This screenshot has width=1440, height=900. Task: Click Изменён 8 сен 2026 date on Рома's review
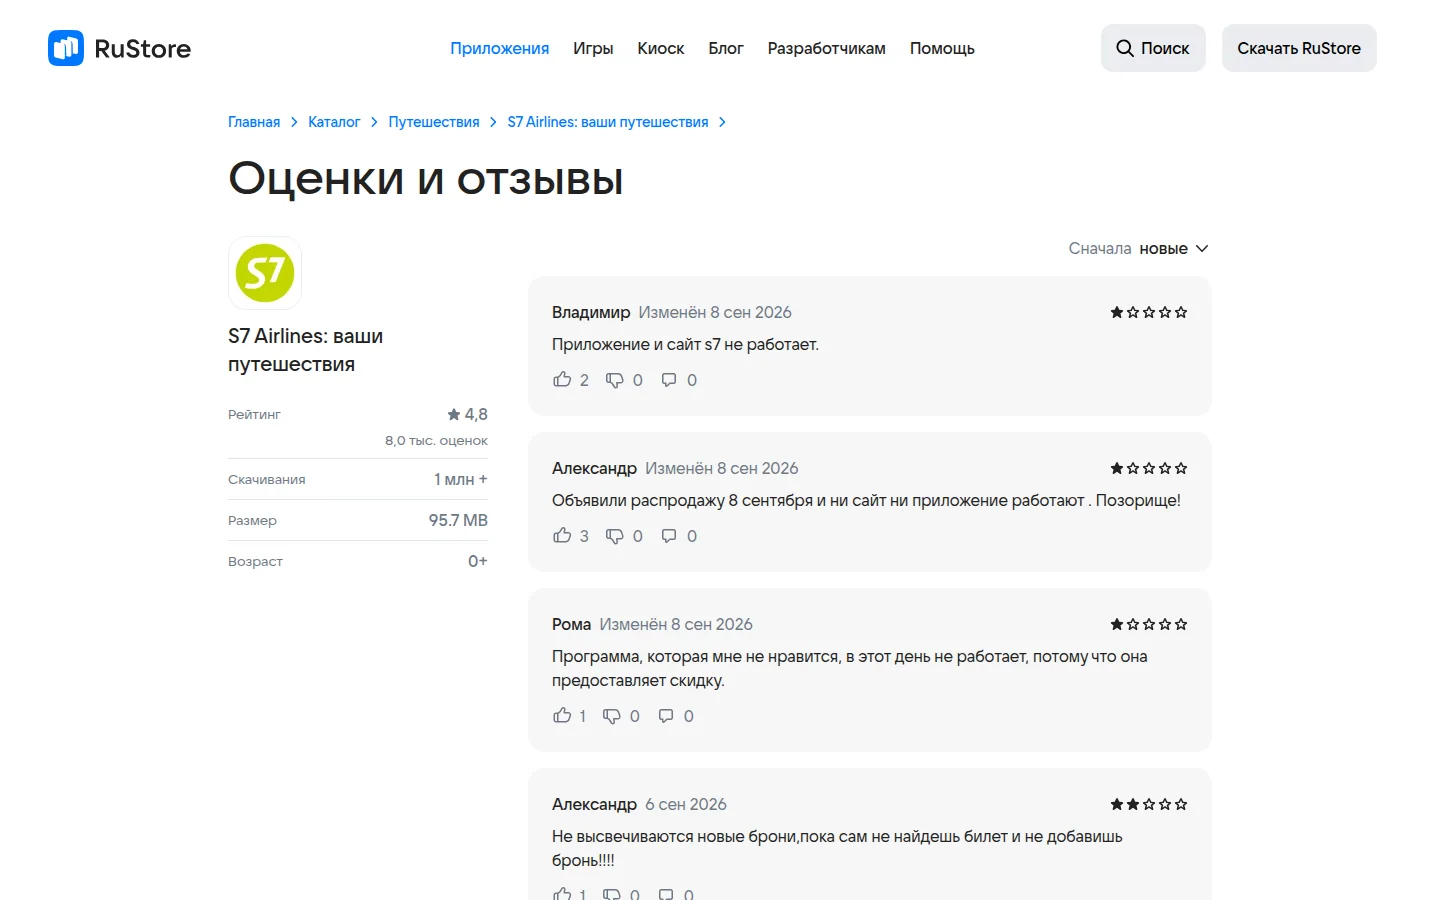click(x=676, y=624)
